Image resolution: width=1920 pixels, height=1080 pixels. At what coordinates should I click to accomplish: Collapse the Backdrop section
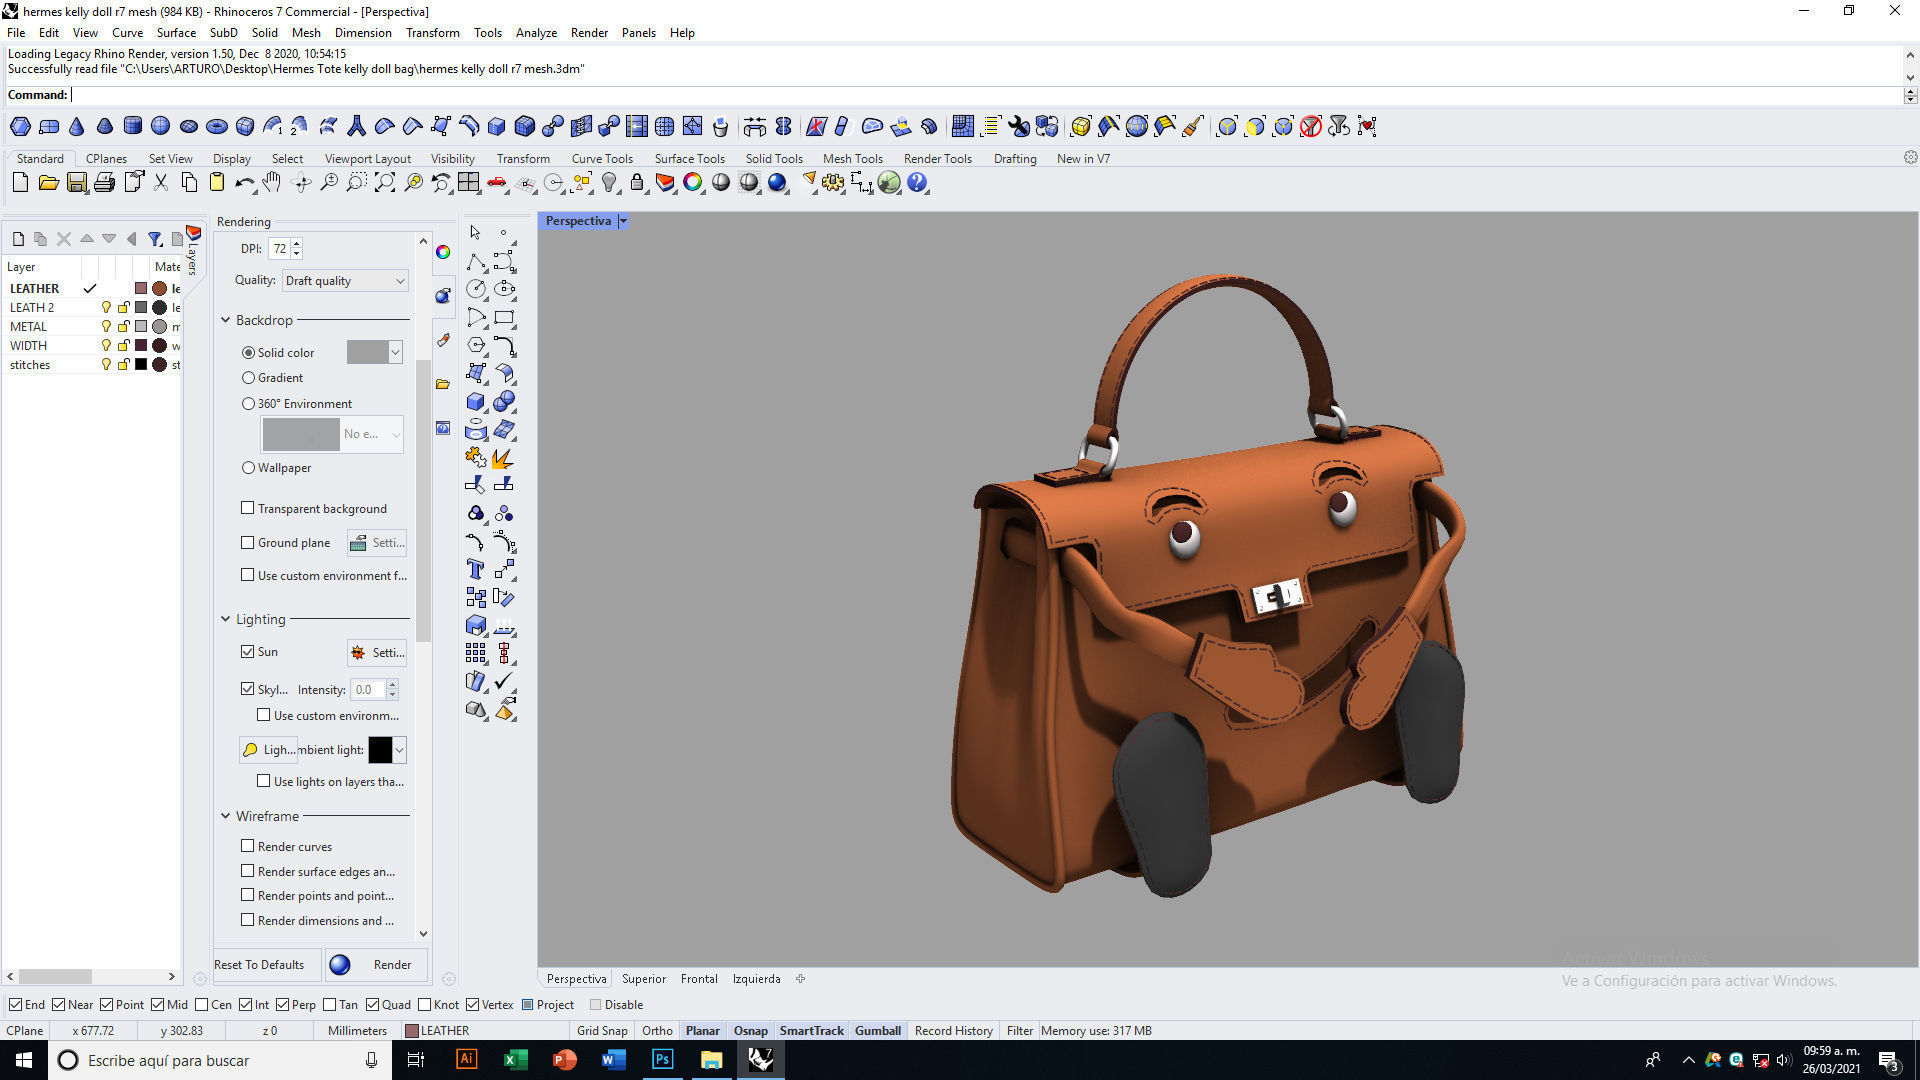point(226,320)
